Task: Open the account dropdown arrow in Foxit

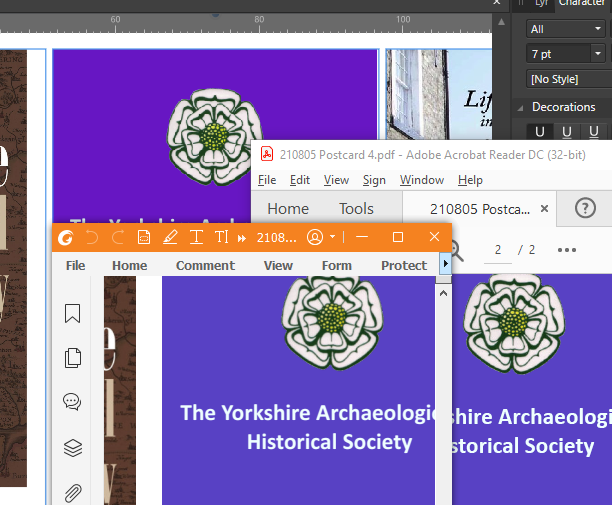Action: [333, 237]
